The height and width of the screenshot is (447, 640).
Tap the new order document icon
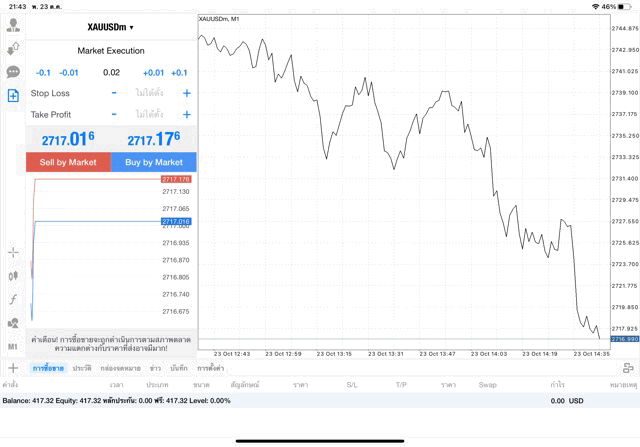[x=13, y=96]
